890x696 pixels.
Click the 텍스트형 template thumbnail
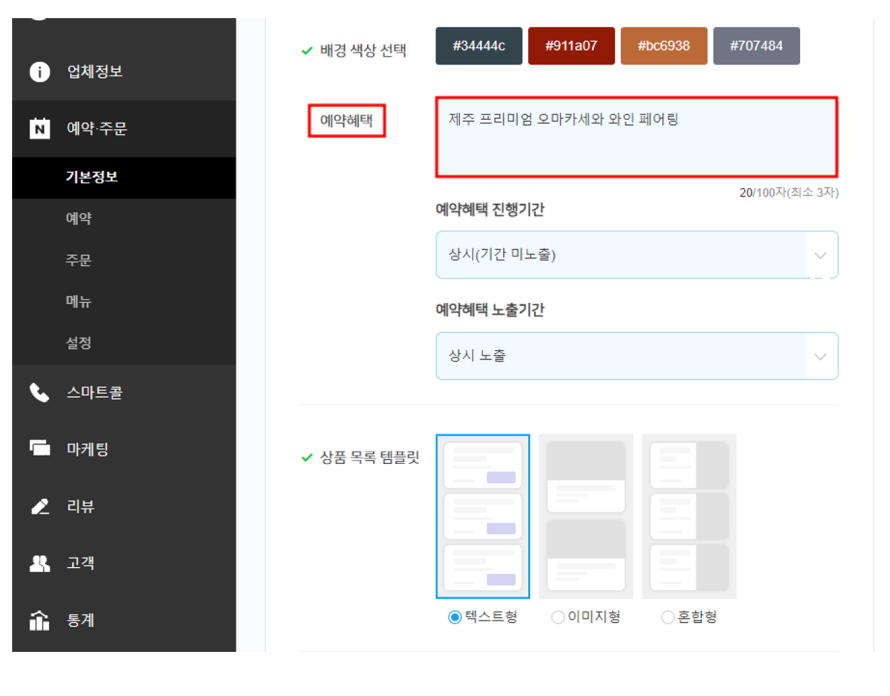[483, 517]
